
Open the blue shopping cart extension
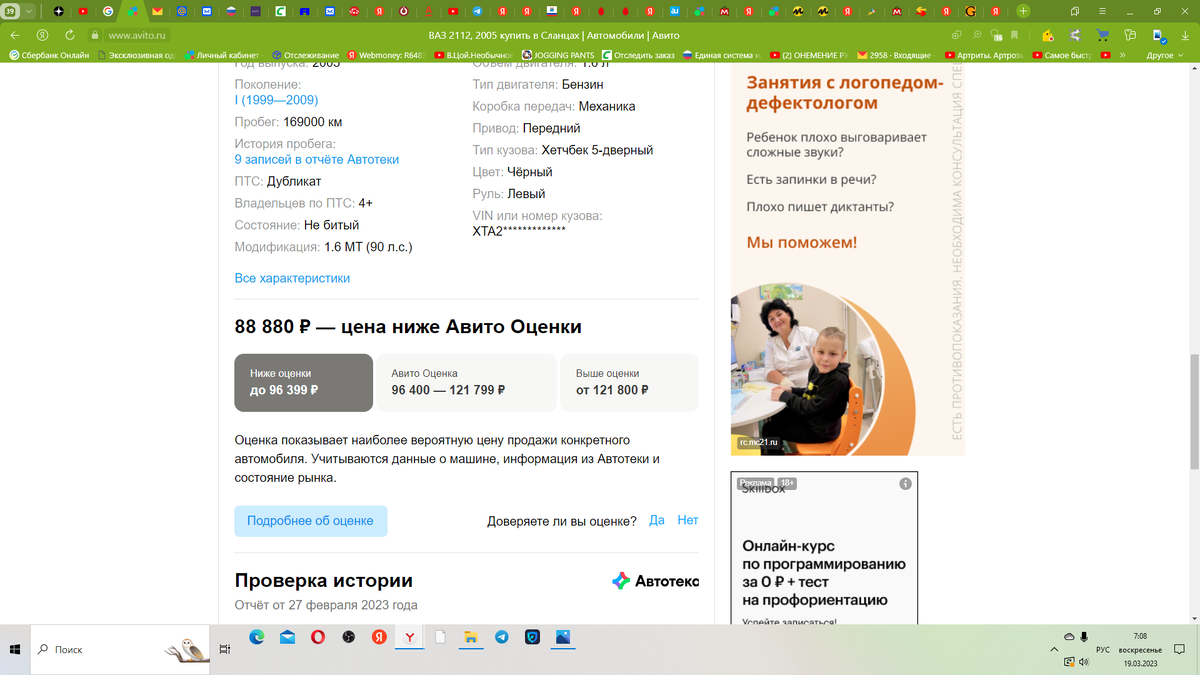(1104, 35)
